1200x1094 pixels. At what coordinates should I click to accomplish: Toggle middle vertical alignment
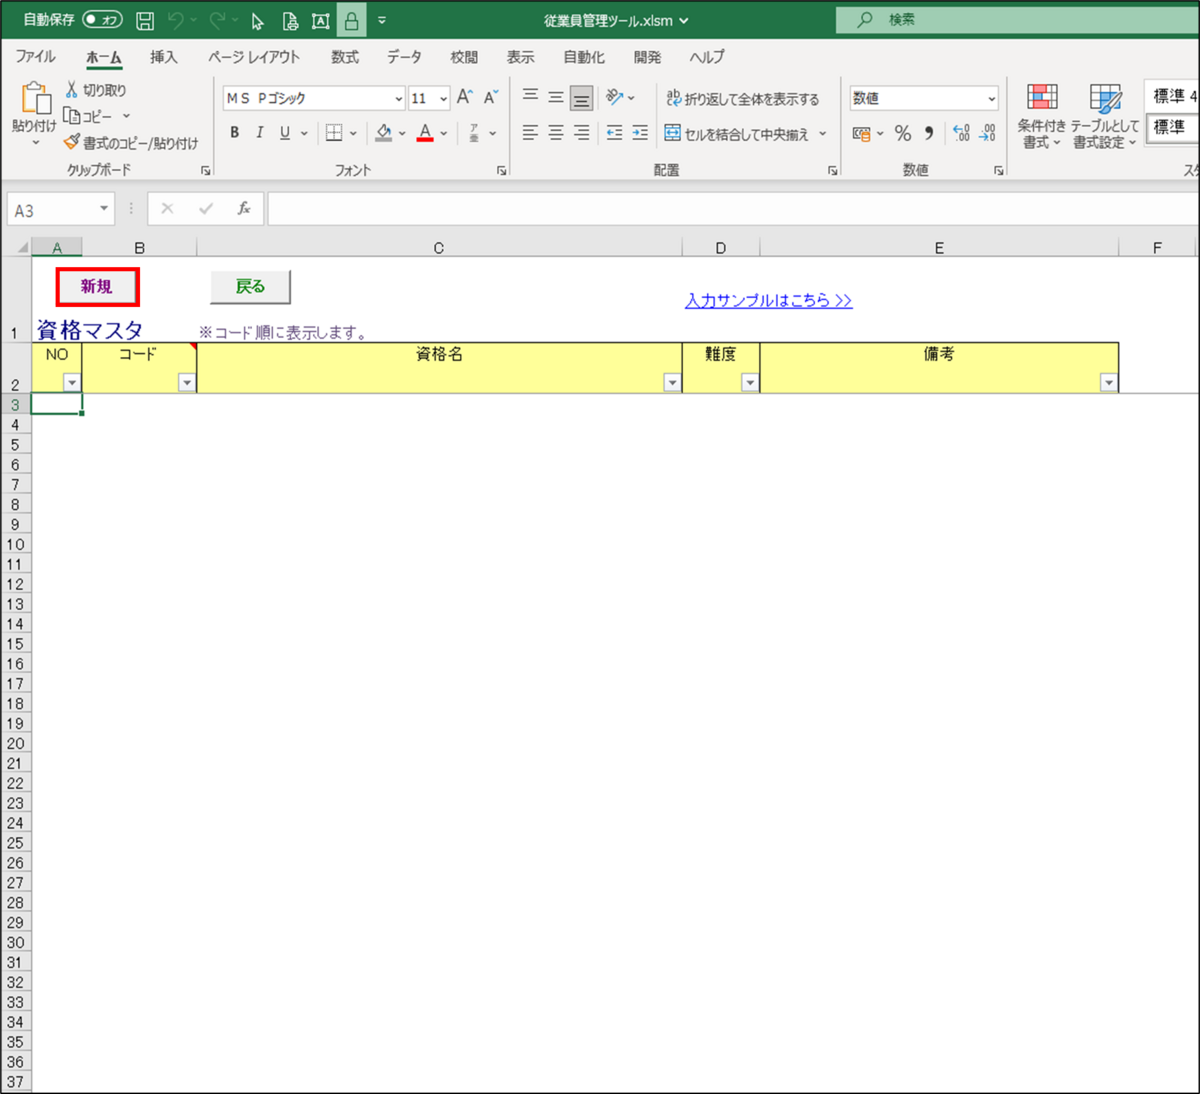click(x=556, y=97)
